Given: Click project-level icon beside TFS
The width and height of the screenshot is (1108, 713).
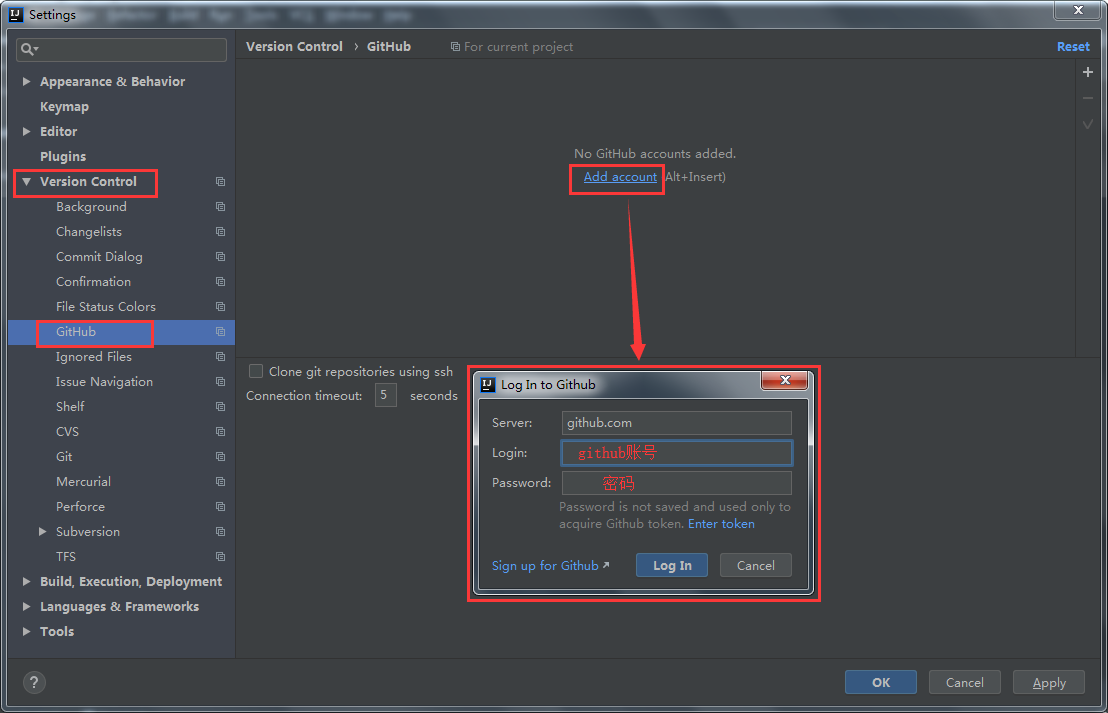Looking at the screenshot, I should click(x=220, y=557).
